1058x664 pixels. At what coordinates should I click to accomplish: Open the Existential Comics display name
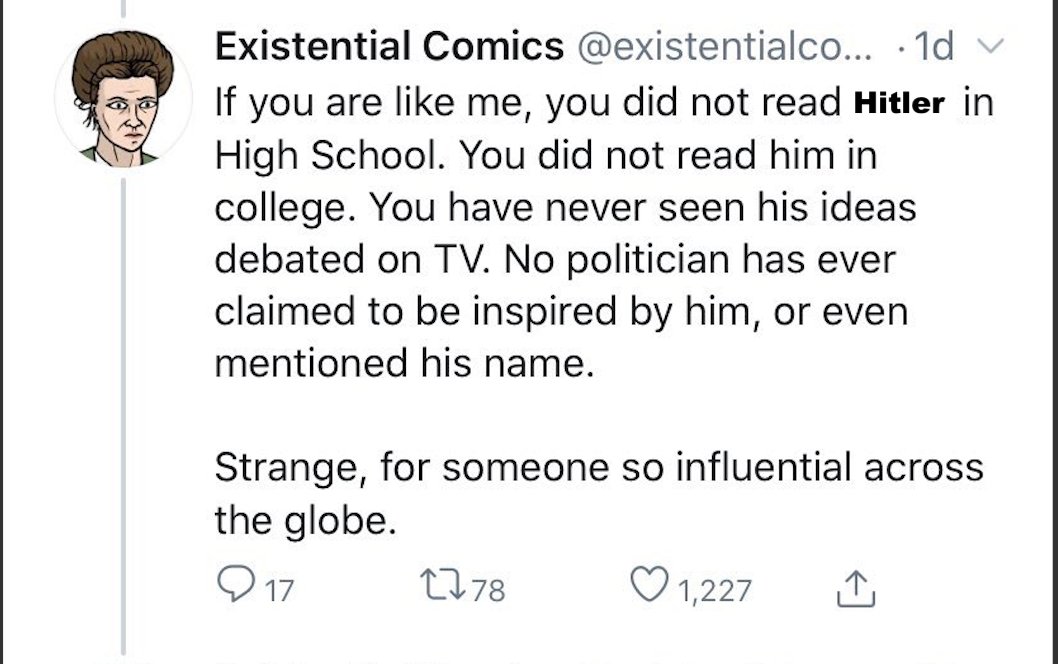[390, 47]
